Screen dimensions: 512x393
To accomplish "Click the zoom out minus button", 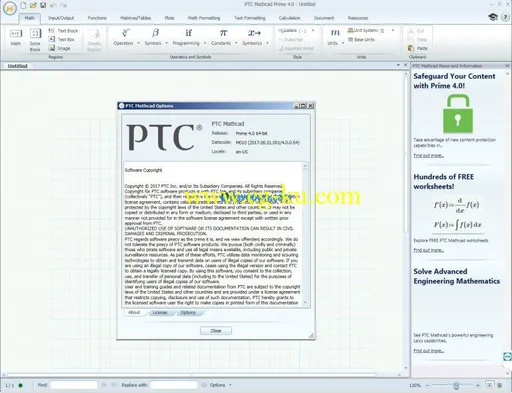I will tap(428, 385).
